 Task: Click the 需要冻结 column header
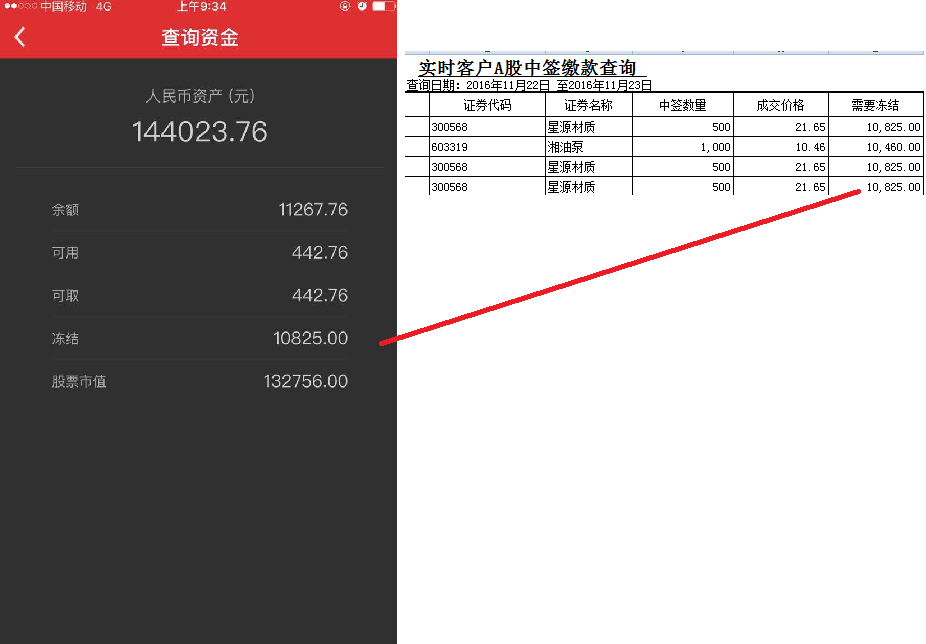pos(875,105)
